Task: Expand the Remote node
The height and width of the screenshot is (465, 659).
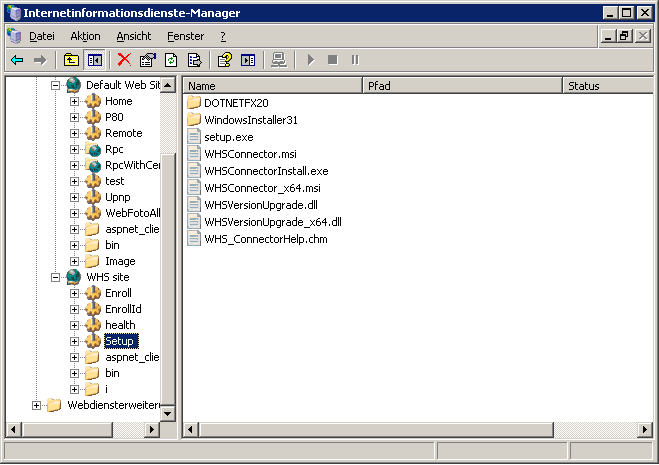Action: (x=74, y=133)
